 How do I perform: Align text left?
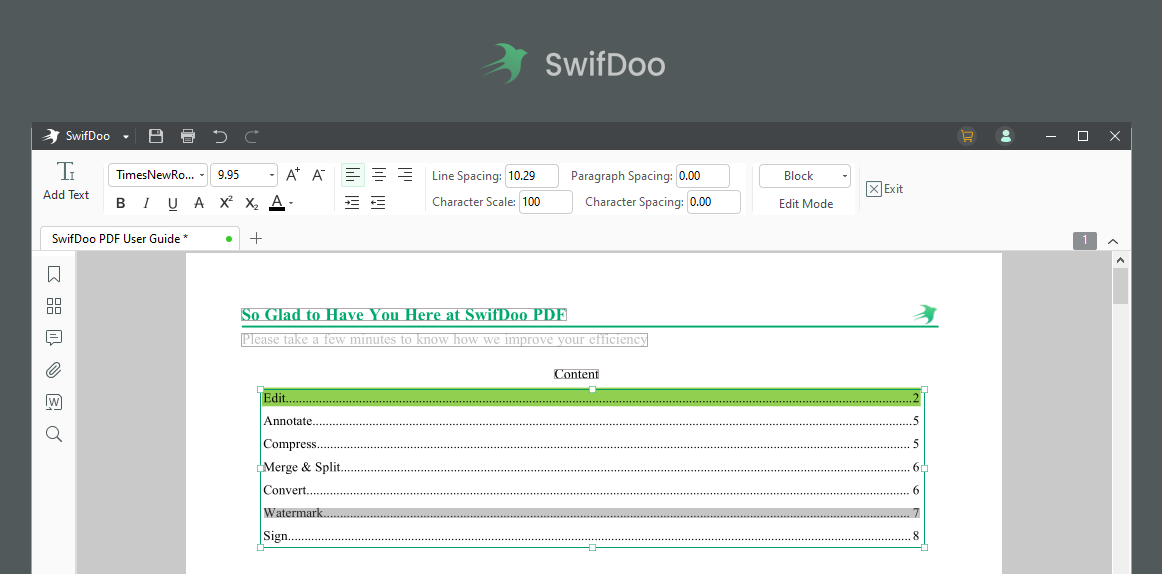pyautogui.click(x=353, y=176)
